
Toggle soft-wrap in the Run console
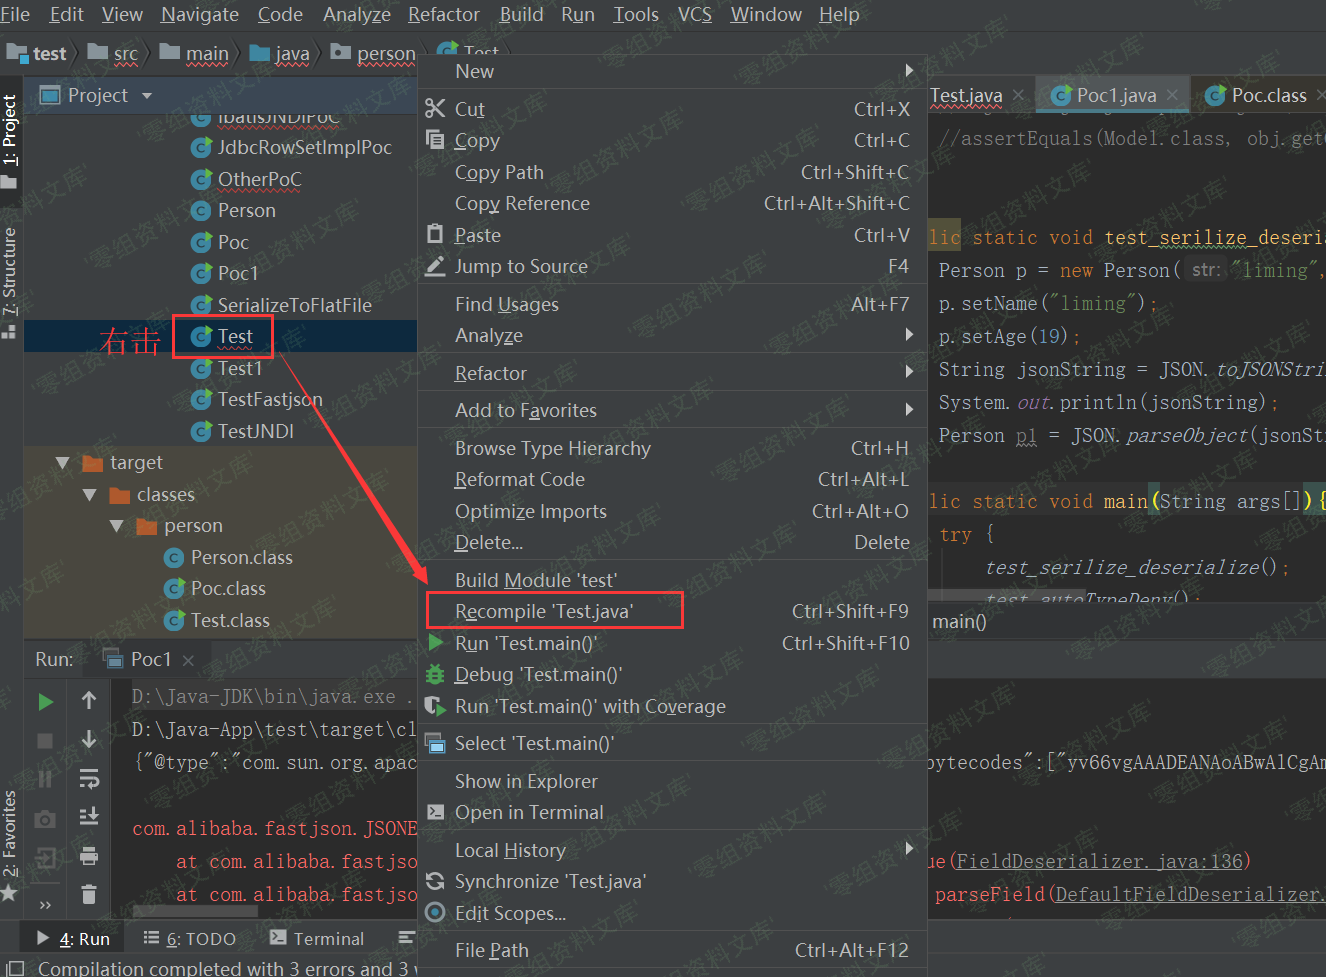(x=89, y=779)
